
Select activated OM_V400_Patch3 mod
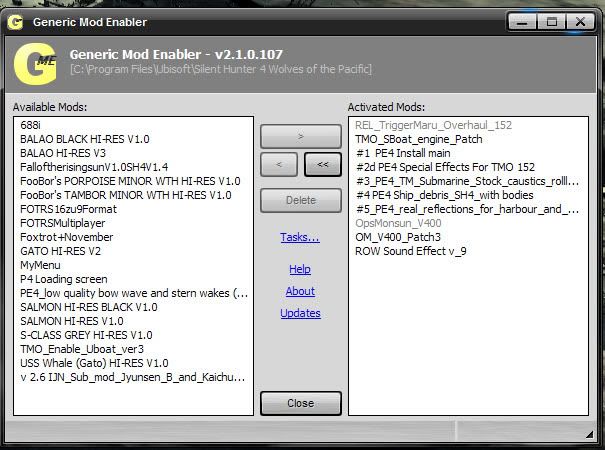398,237
